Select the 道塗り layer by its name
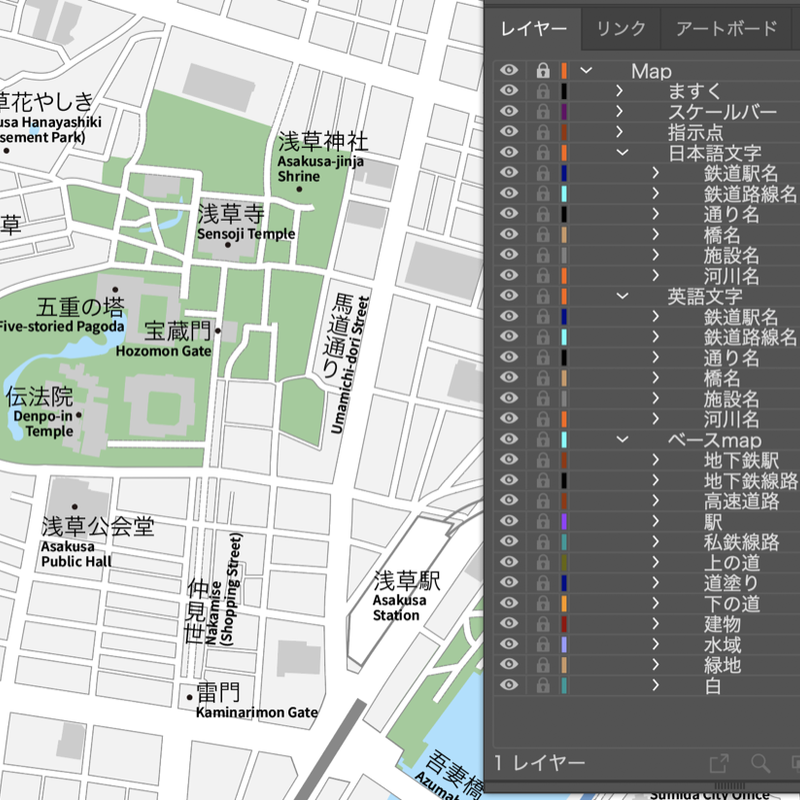This screenshot has height=800, width=800. (x=732, y=583)
